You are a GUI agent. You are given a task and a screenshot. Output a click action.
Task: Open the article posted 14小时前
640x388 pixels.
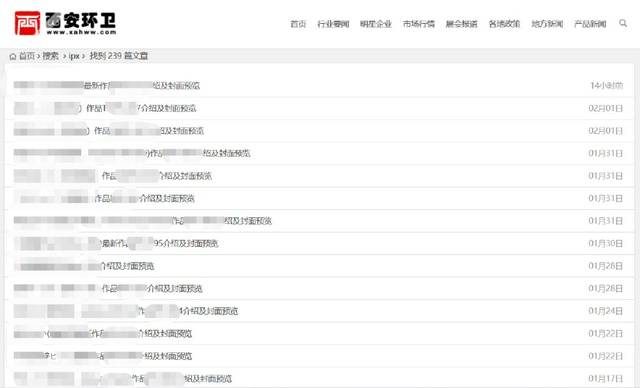pyautogui.click(x=107, y=85)
